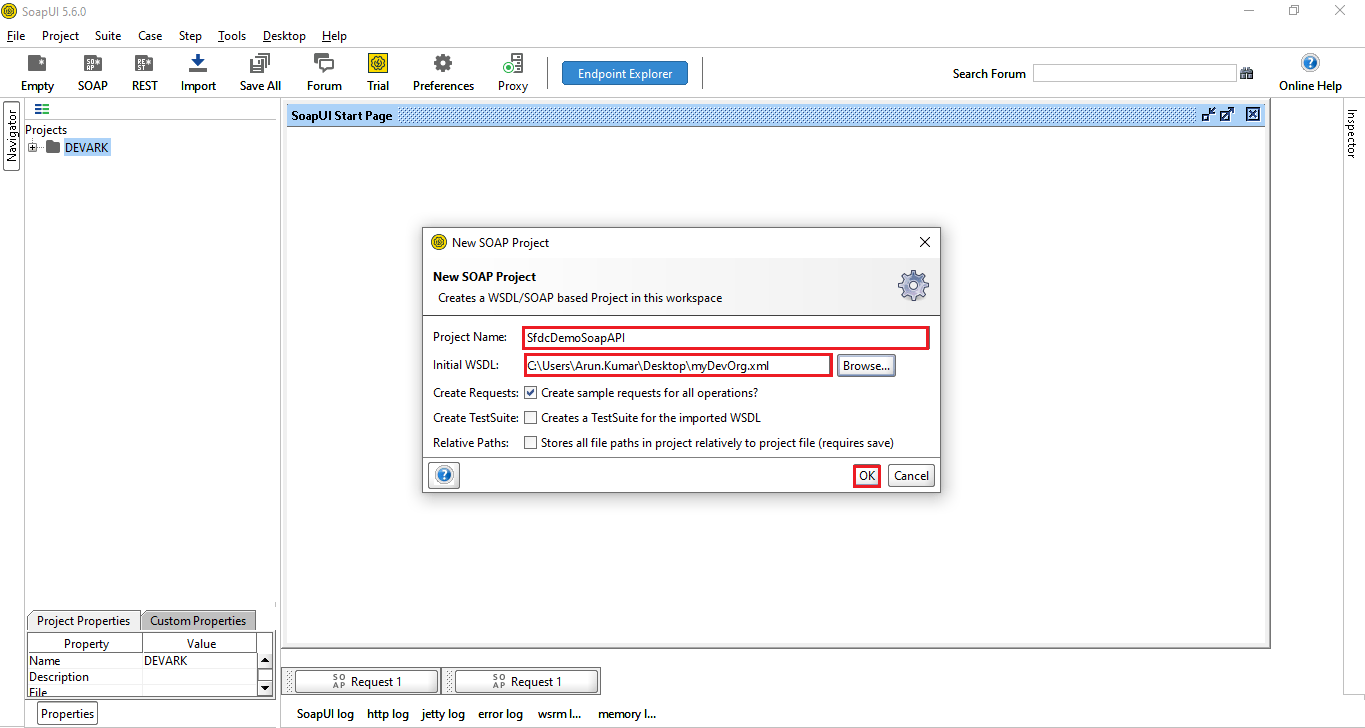Open the http log tab
Image resolution: width=1365 pixels, height=728 pixels.
[x=388, y=714]
